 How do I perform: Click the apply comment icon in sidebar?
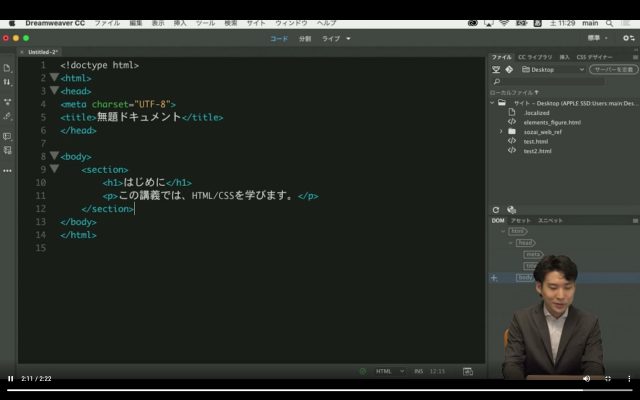(7, 136)
